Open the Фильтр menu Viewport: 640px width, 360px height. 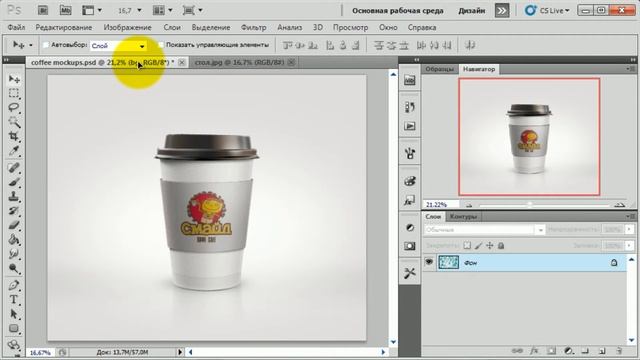tap(253, 27)
